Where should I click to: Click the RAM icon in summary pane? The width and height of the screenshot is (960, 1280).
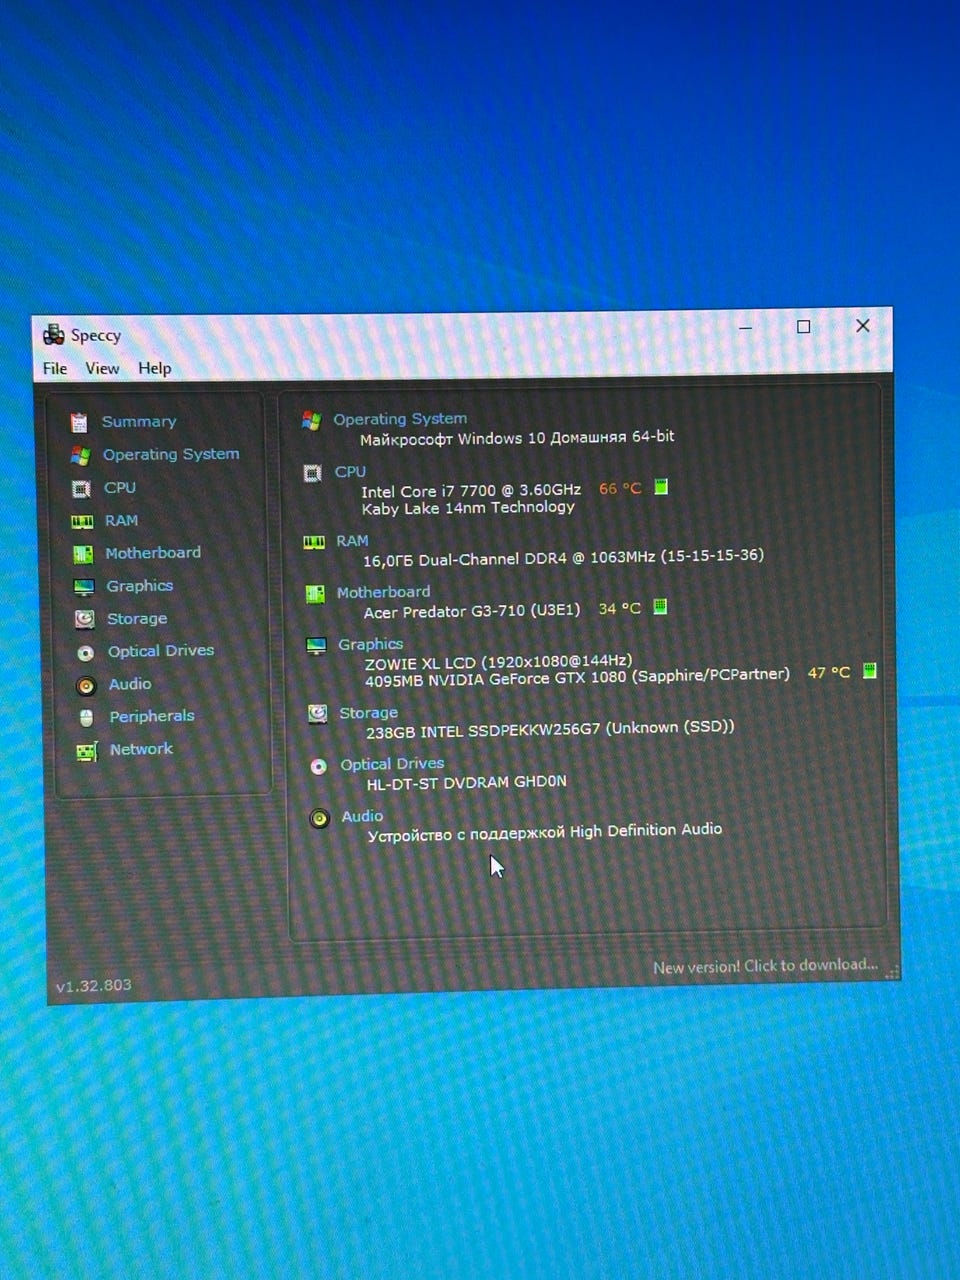(314, 542)
